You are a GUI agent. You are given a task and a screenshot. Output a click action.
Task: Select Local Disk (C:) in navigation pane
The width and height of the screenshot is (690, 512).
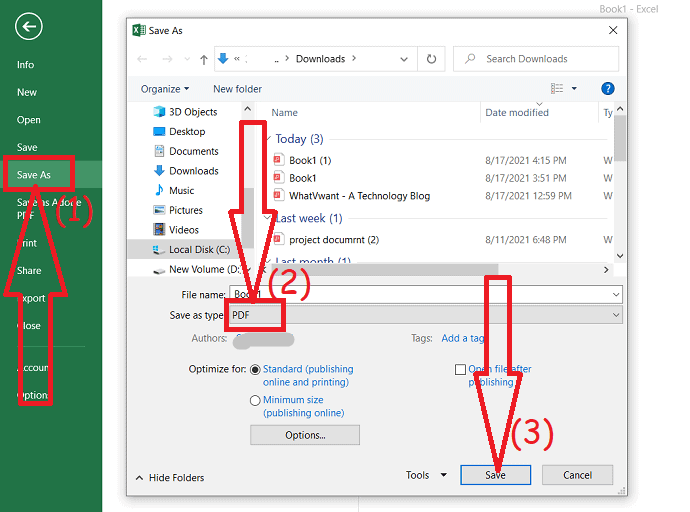click(x=199, y=249)
